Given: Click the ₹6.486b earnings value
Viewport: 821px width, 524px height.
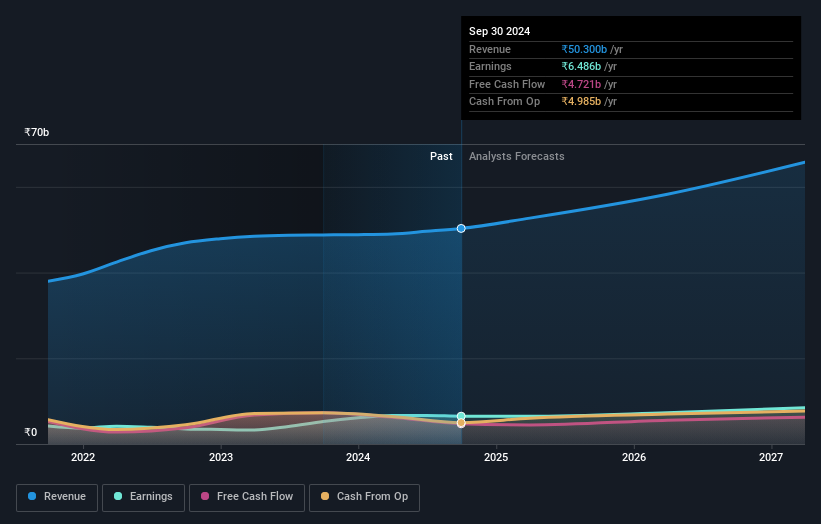Looking at the screenshot, I should [x=581, y=66].
